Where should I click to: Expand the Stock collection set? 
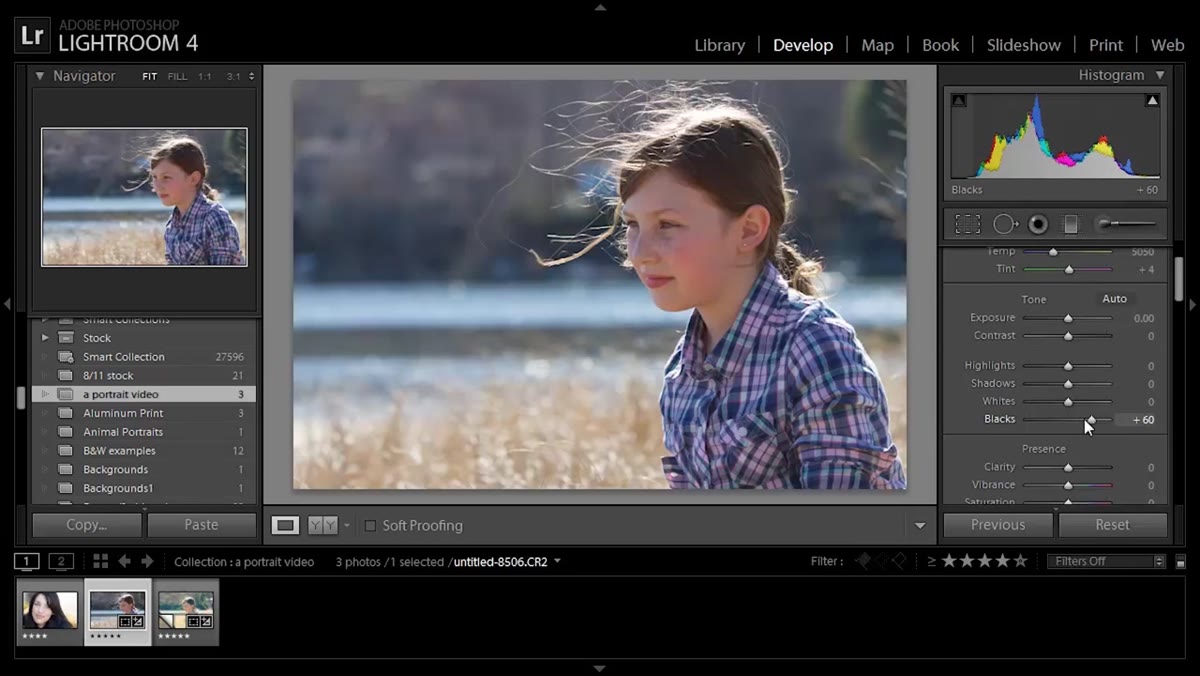click(44, 338)
